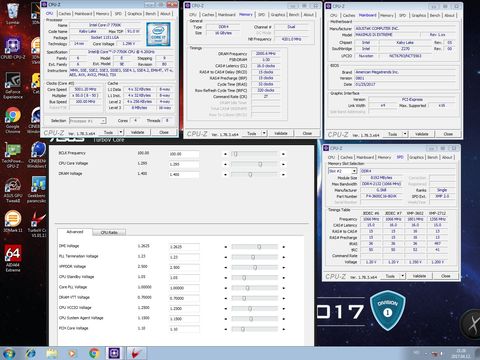The height and width of the screenshot is (360, 480).
Task: Increase BCLK Frequency with right arrow
Action: coord(283,154)
